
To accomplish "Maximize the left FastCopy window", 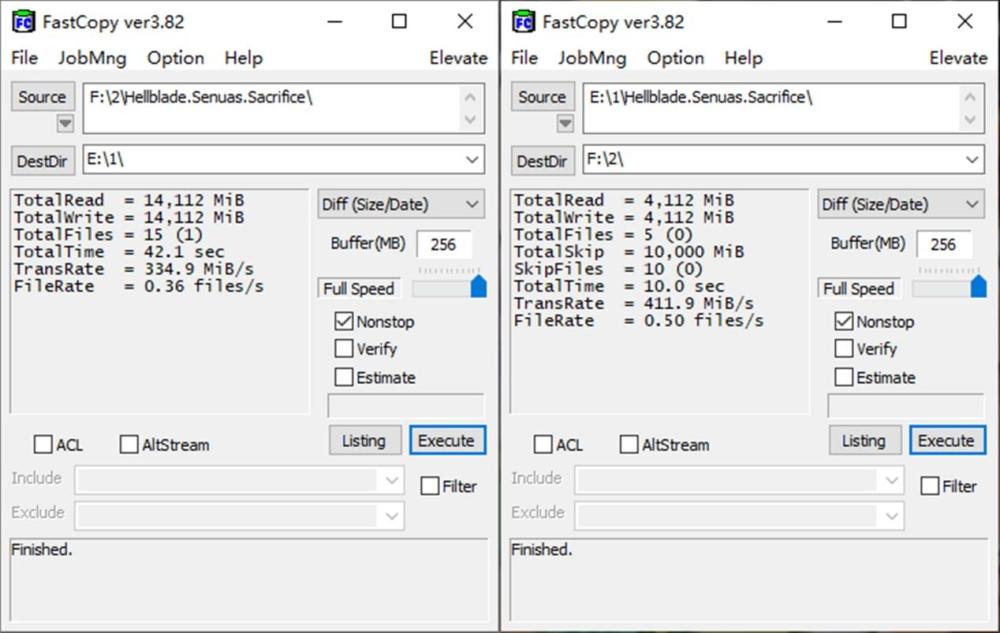I will point(399,22).
